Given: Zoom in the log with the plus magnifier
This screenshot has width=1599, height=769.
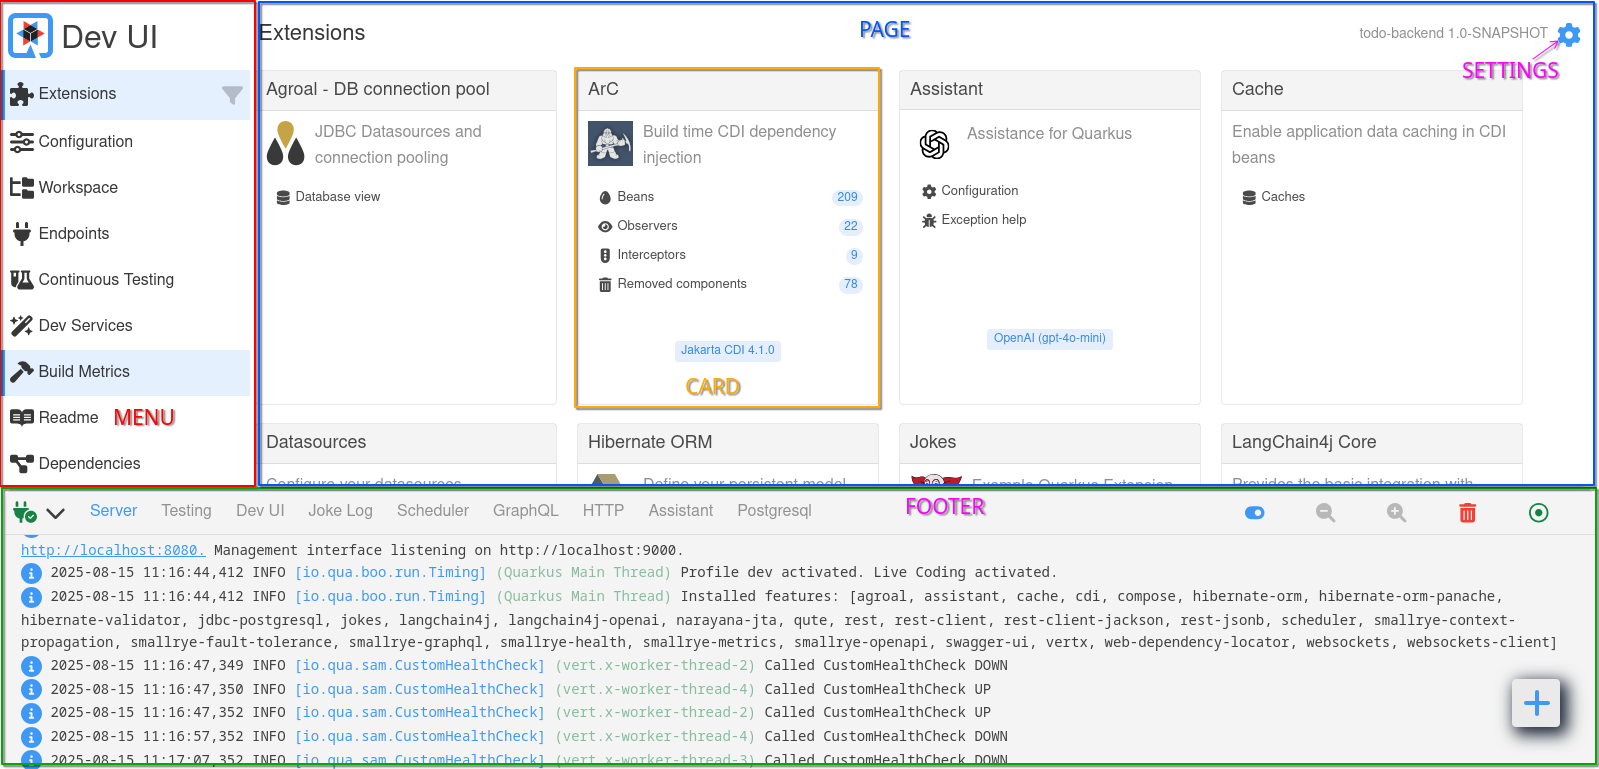Looking at the screenshot, I should coord(1396,513).
